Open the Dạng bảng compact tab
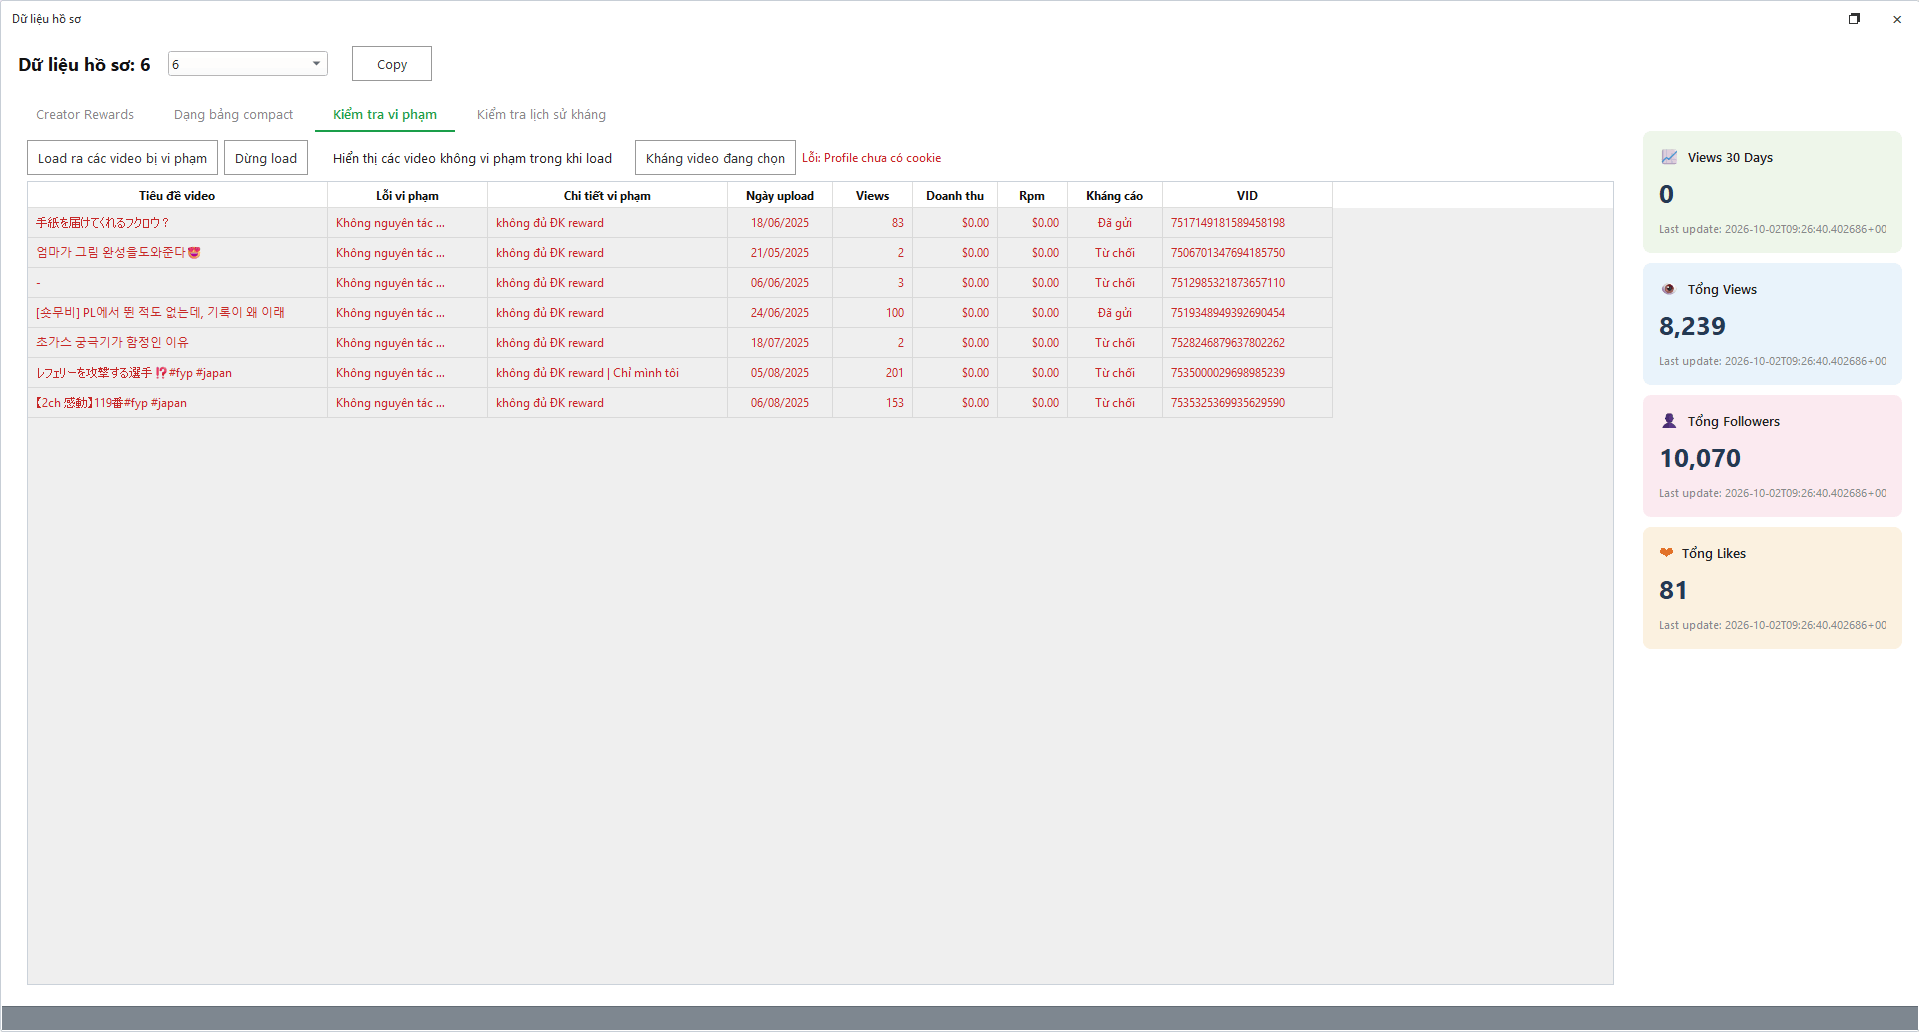This screenshot has height=1032, width=1919. click(233, 115)
